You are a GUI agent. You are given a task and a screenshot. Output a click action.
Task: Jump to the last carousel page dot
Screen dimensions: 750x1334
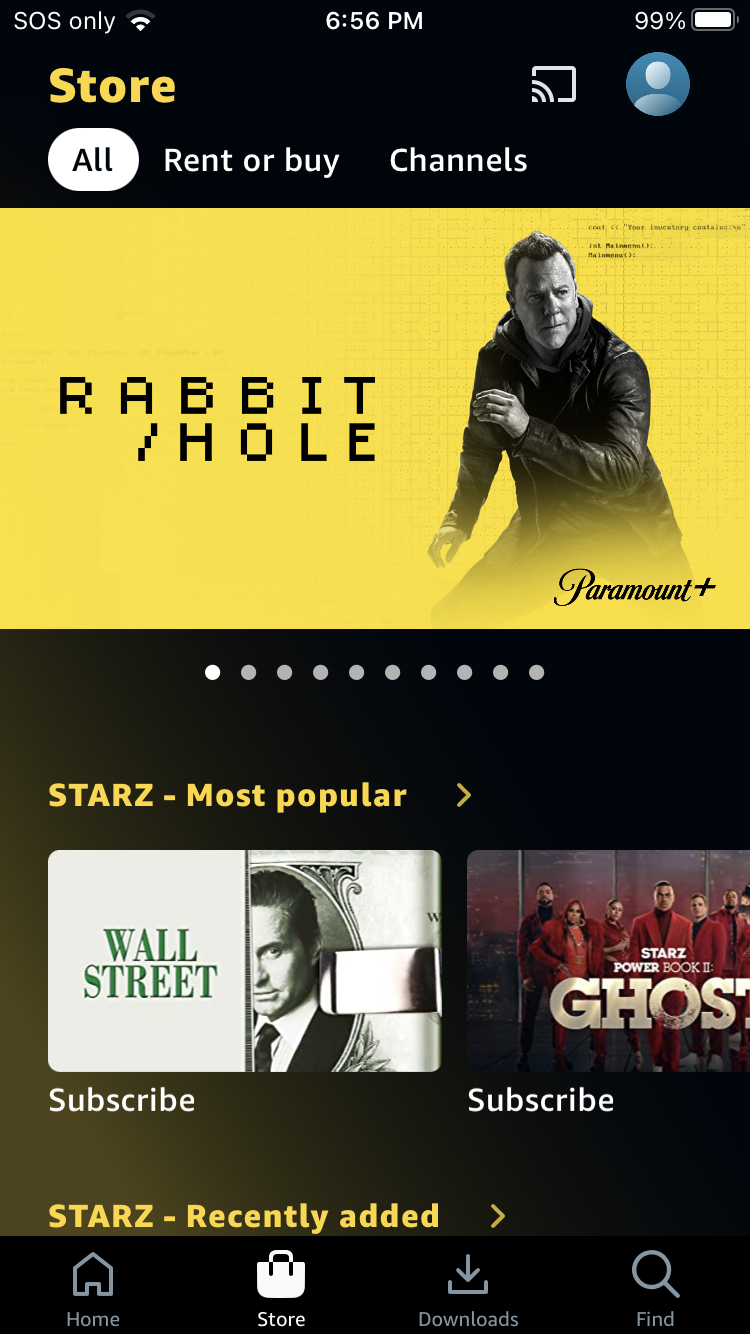click(x=536, y=672)
